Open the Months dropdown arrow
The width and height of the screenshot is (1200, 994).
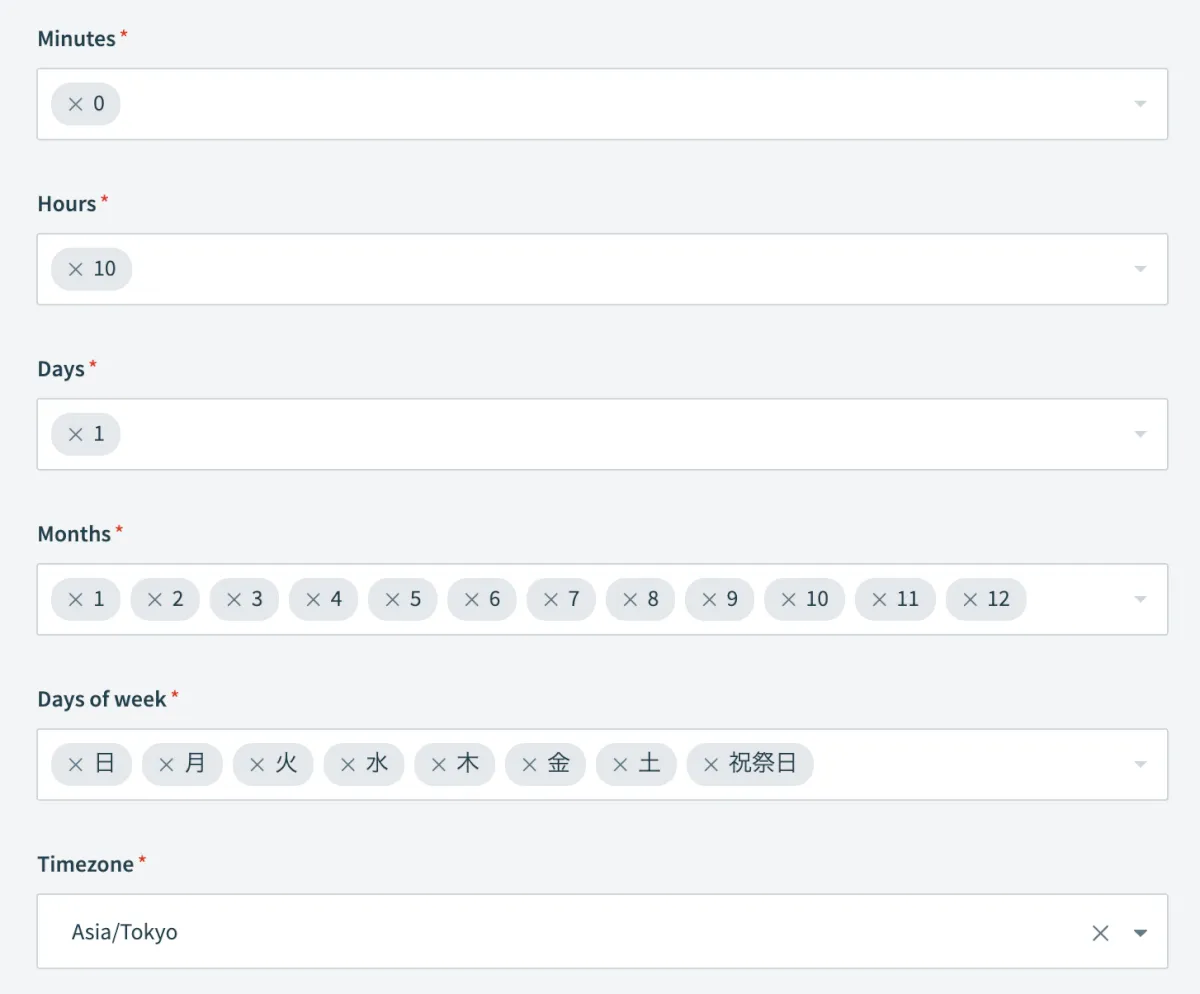point(1140,599)
